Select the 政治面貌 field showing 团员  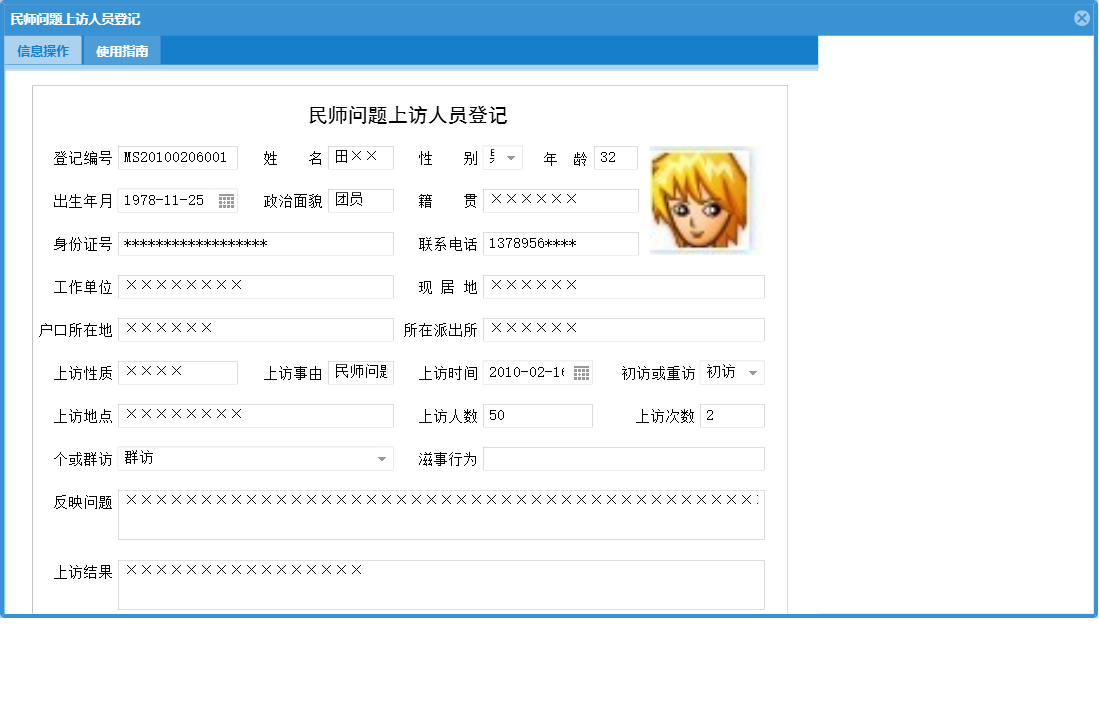point(360,200)
